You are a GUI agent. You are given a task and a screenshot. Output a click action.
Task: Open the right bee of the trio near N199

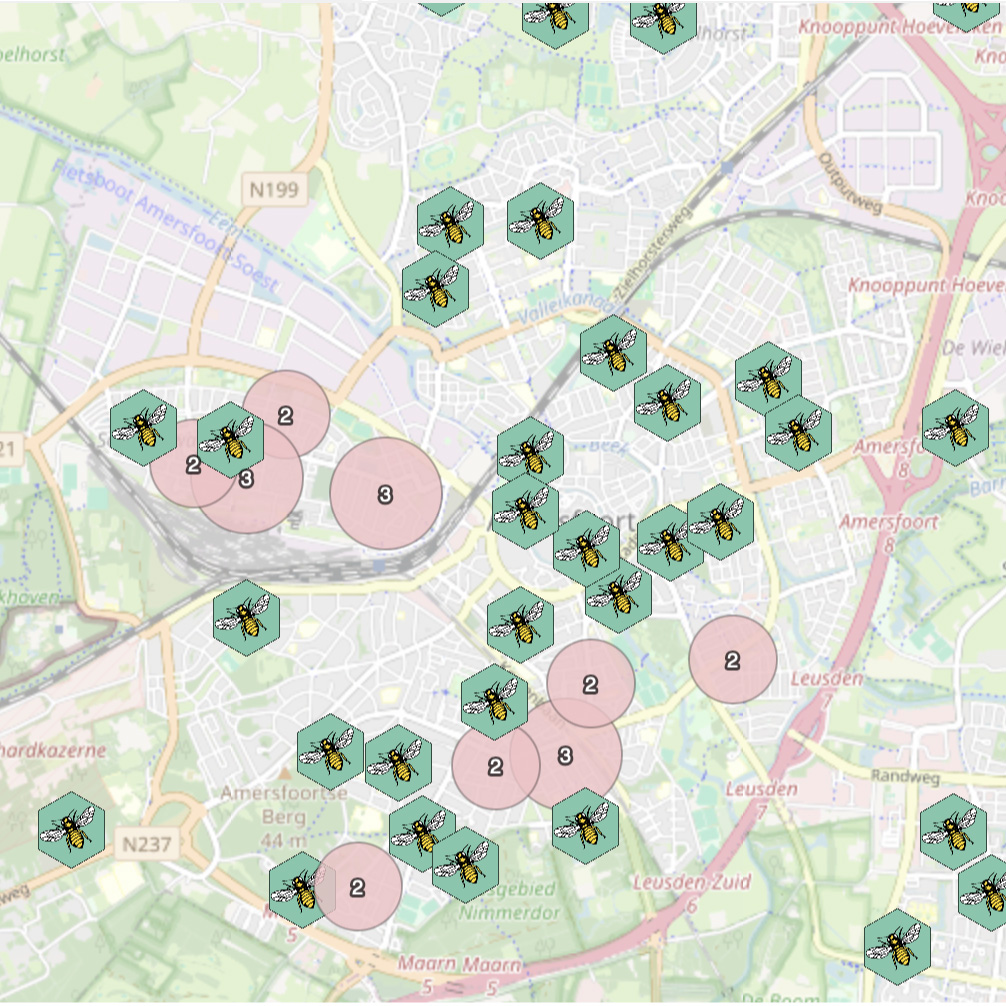(x=540, y=221)
